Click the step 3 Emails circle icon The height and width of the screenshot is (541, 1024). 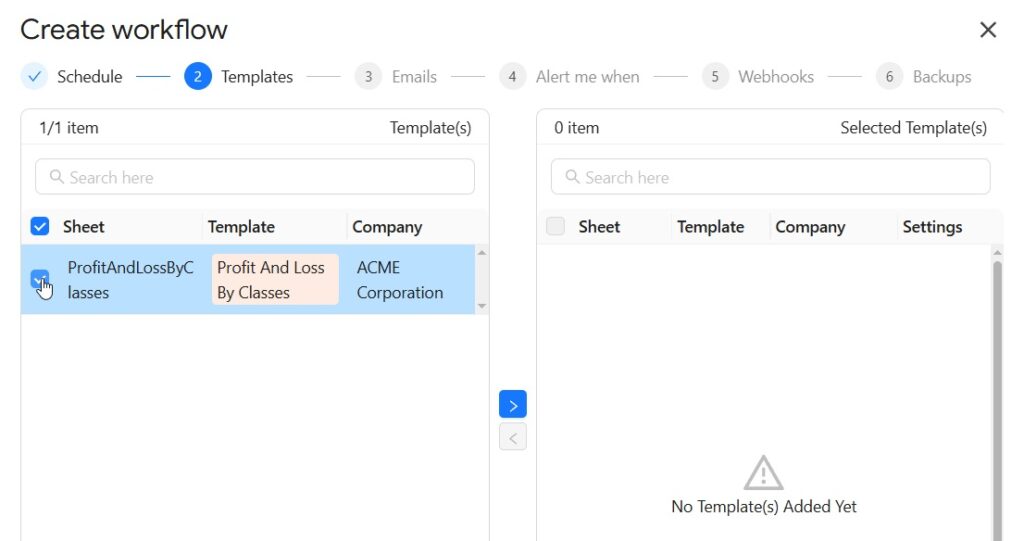click(368, 77)
